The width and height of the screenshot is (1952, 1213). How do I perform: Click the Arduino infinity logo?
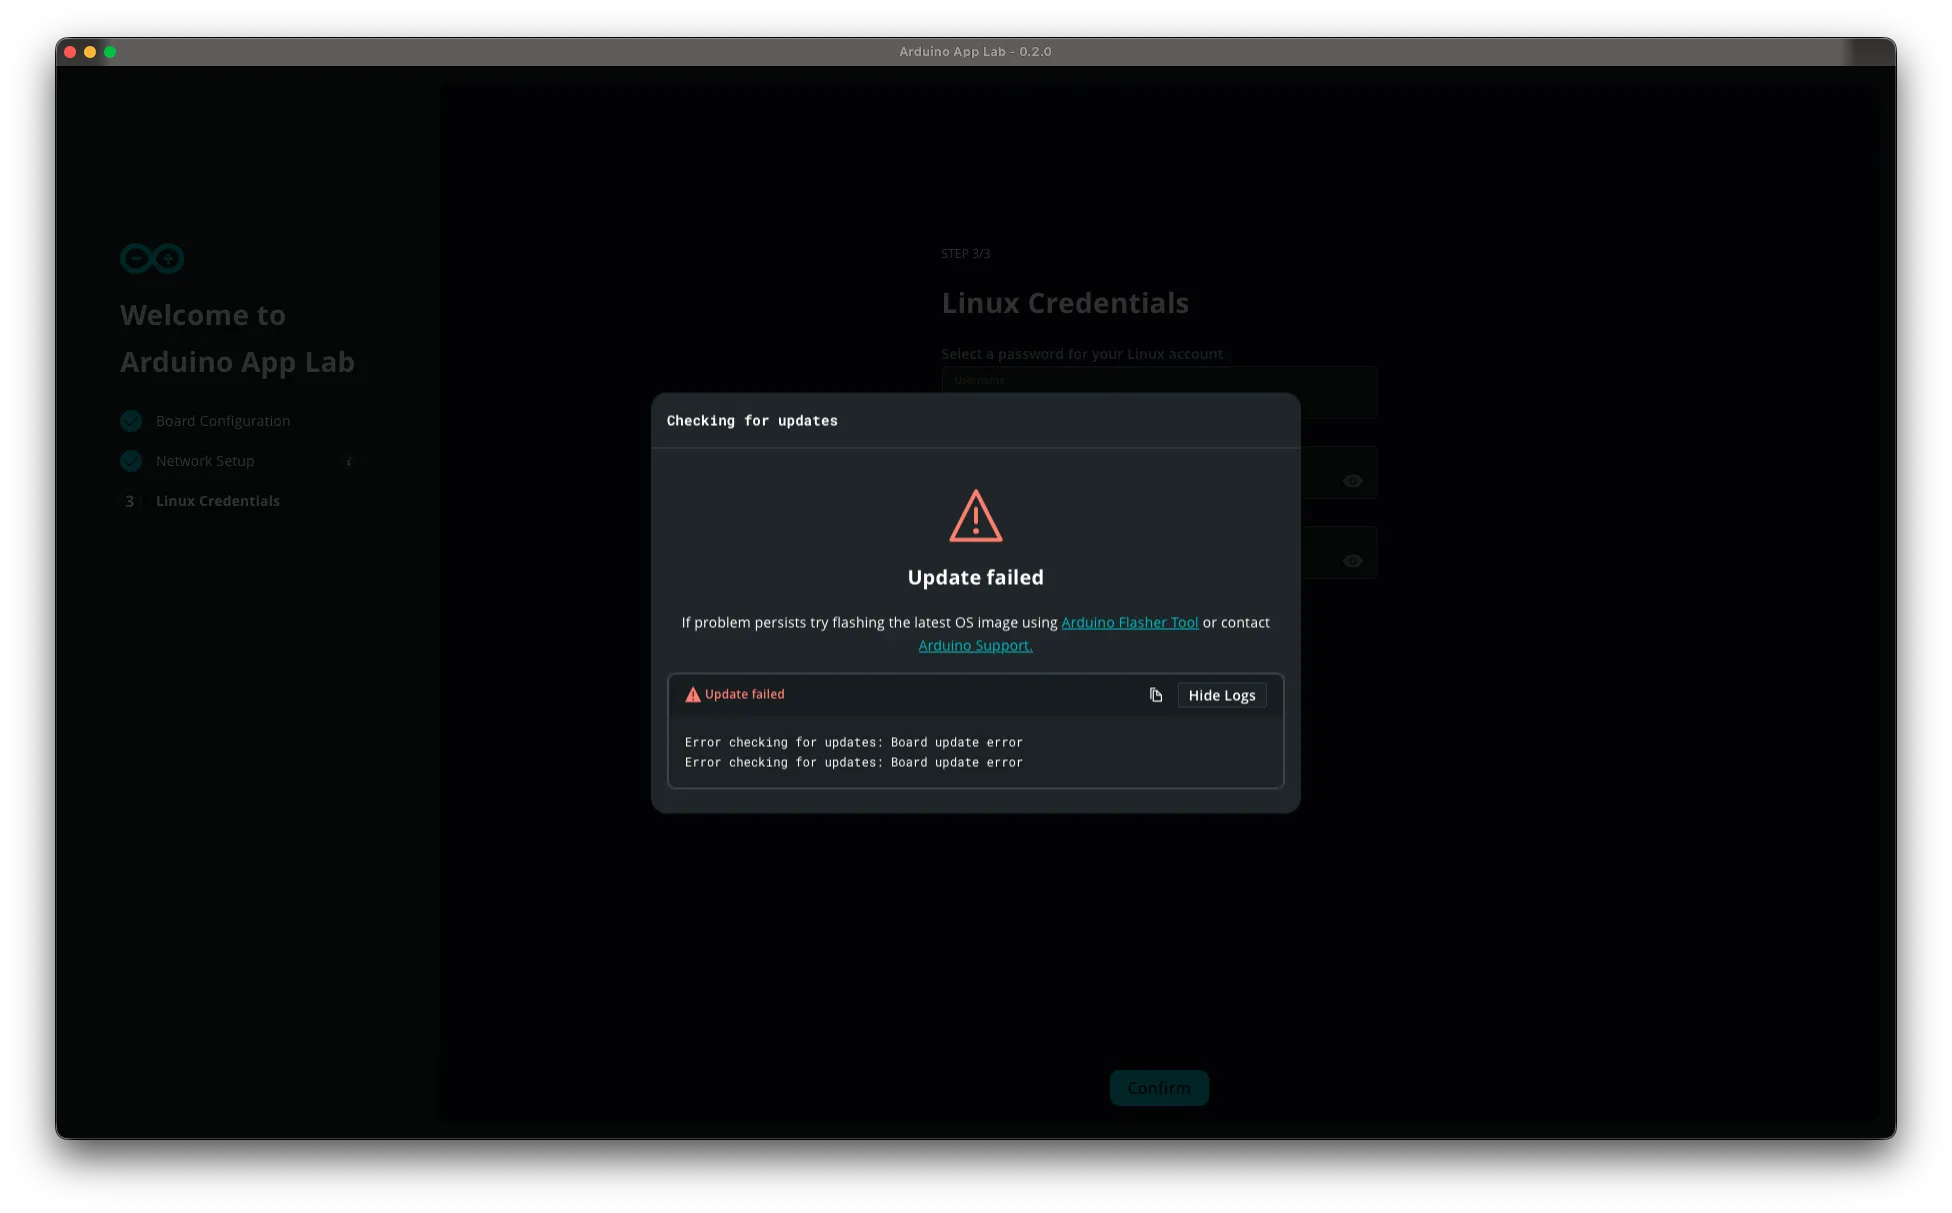click(152, 259)
